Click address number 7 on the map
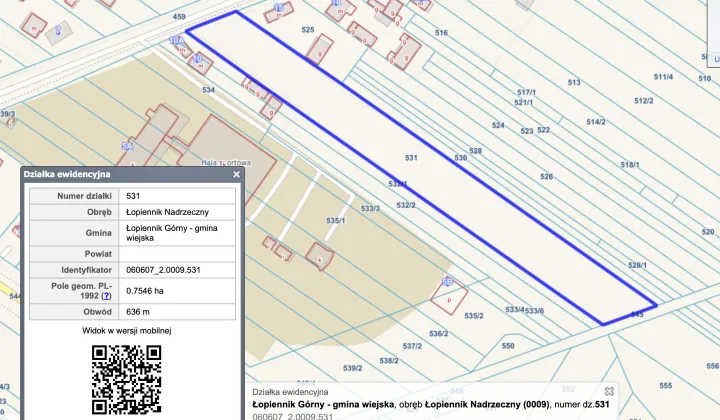The height and width of the screenshot is (420, 720). pyautogui.click(x=58, y=30)
